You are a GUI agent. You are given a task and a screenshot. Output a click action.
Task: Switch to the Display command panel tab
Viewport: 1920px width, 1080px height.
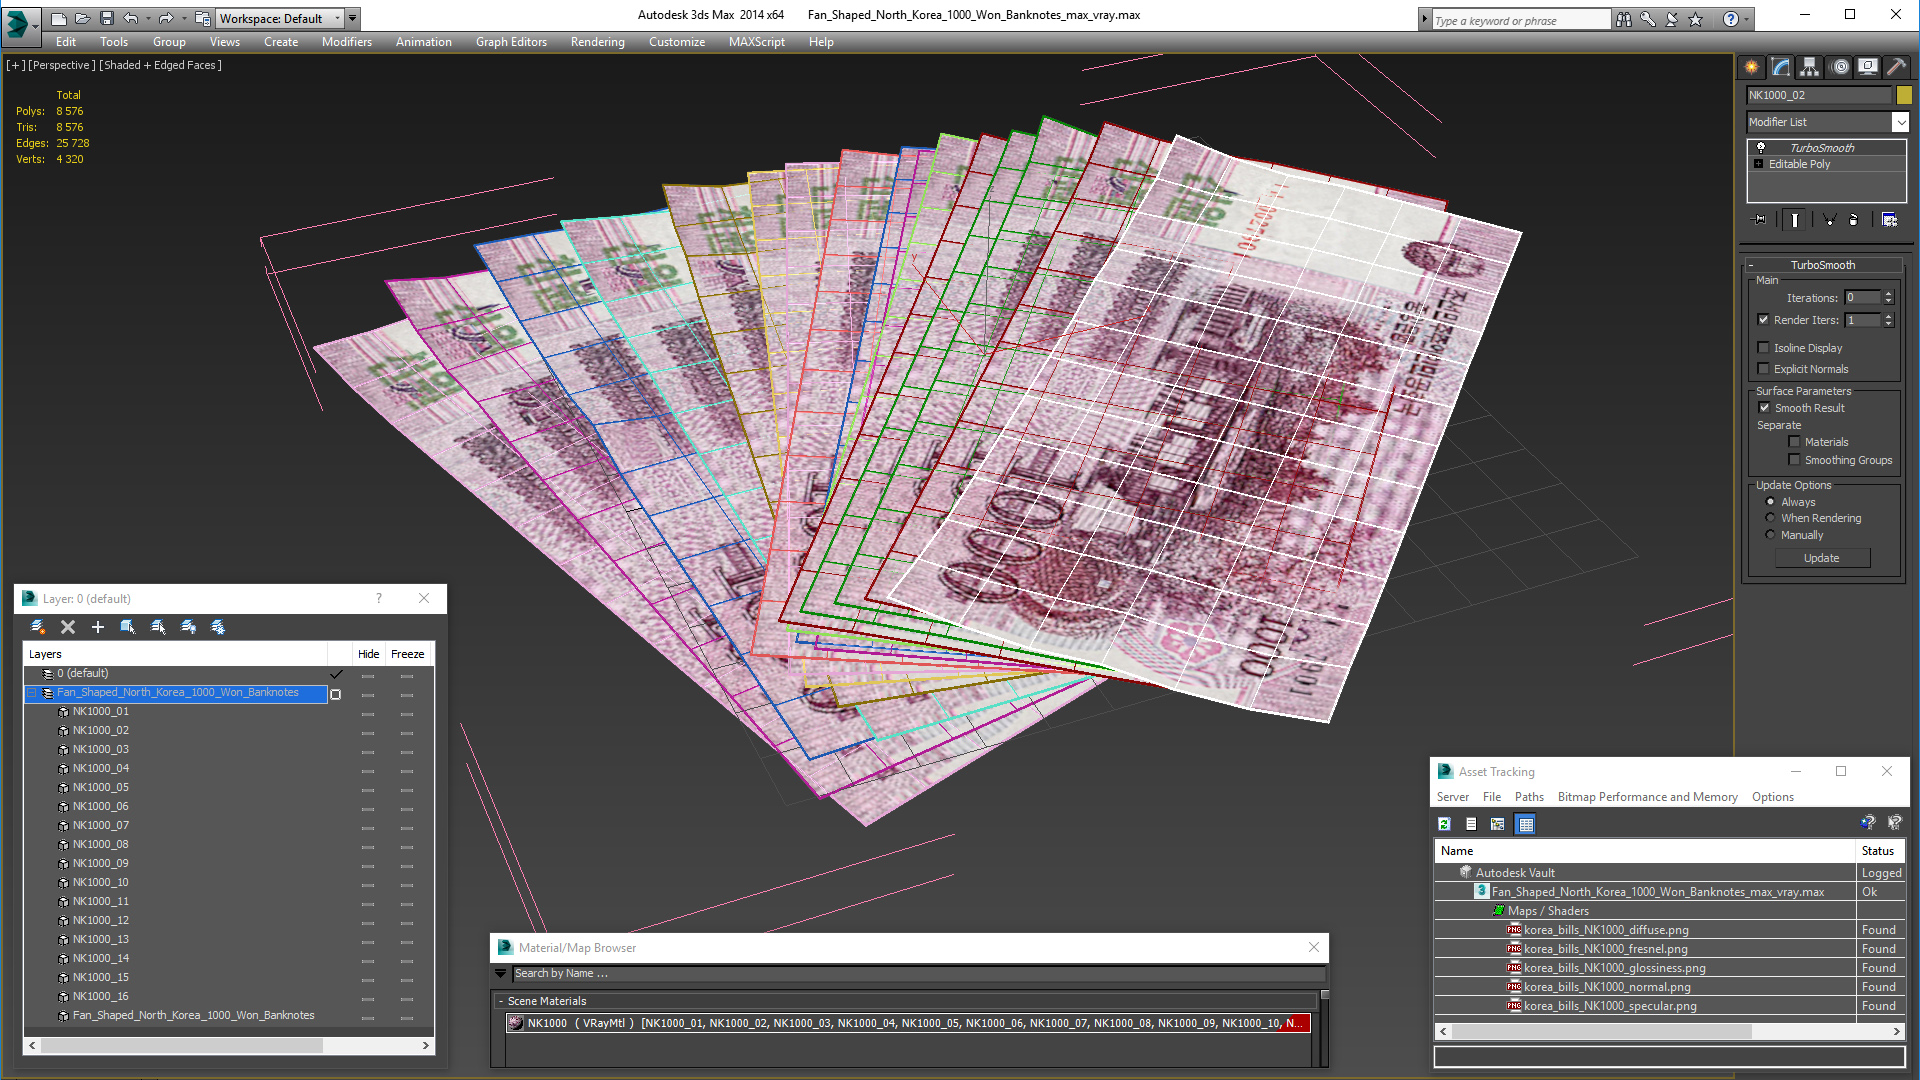pos(1868,67)
